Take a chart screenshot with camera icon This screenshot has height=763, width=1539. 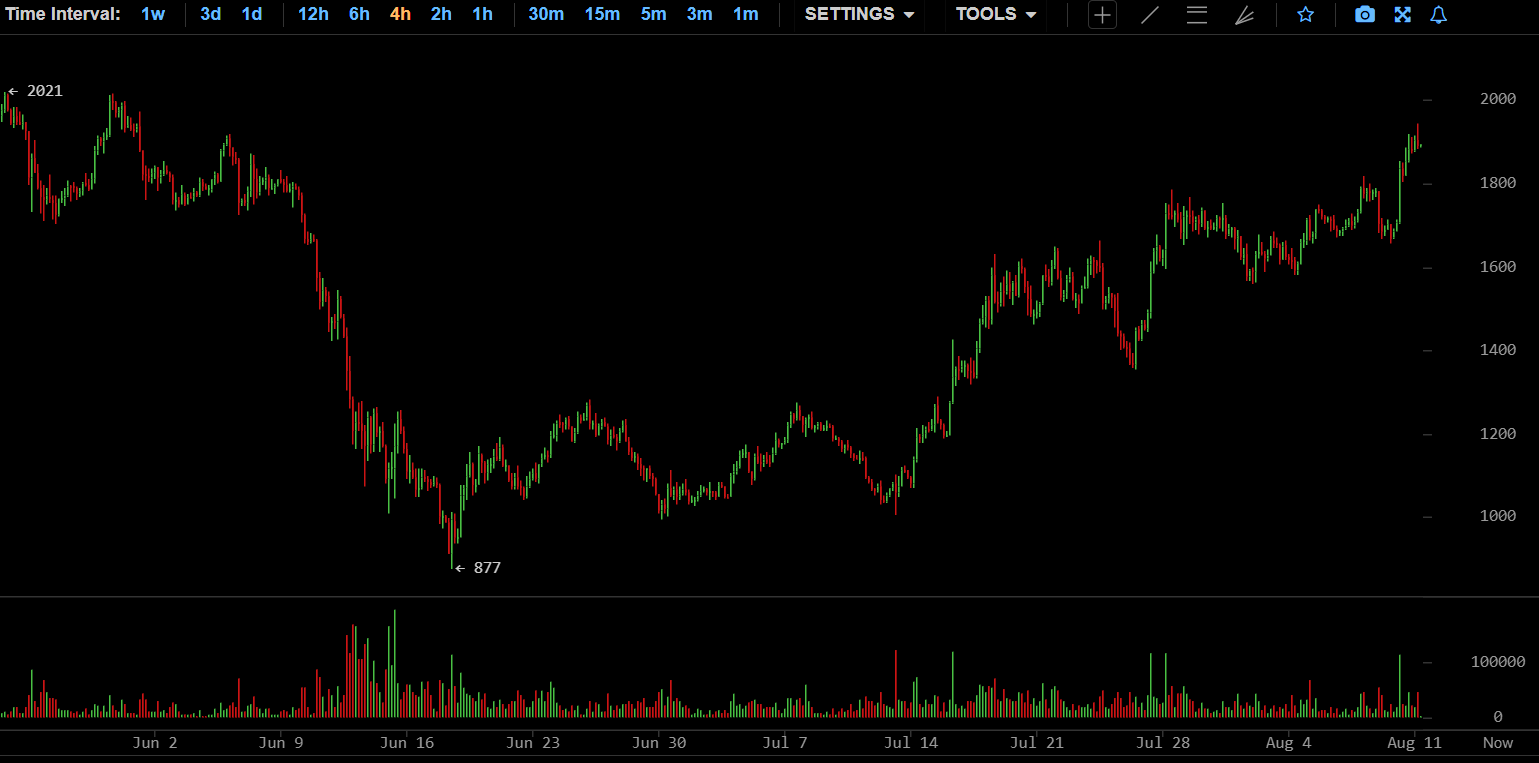(x=1364, y=15)
